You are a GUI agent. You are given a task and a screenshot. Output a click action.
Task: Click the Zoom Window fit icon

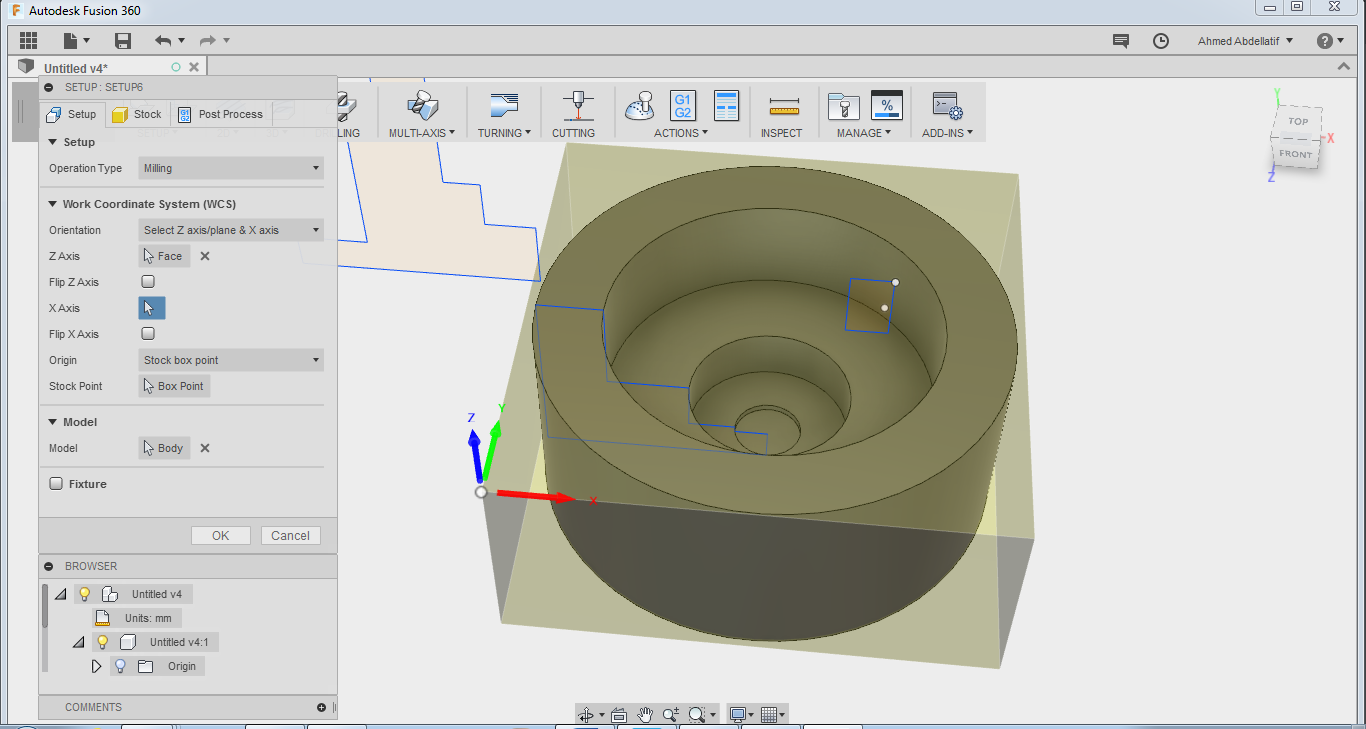click(x=697, y=715)
